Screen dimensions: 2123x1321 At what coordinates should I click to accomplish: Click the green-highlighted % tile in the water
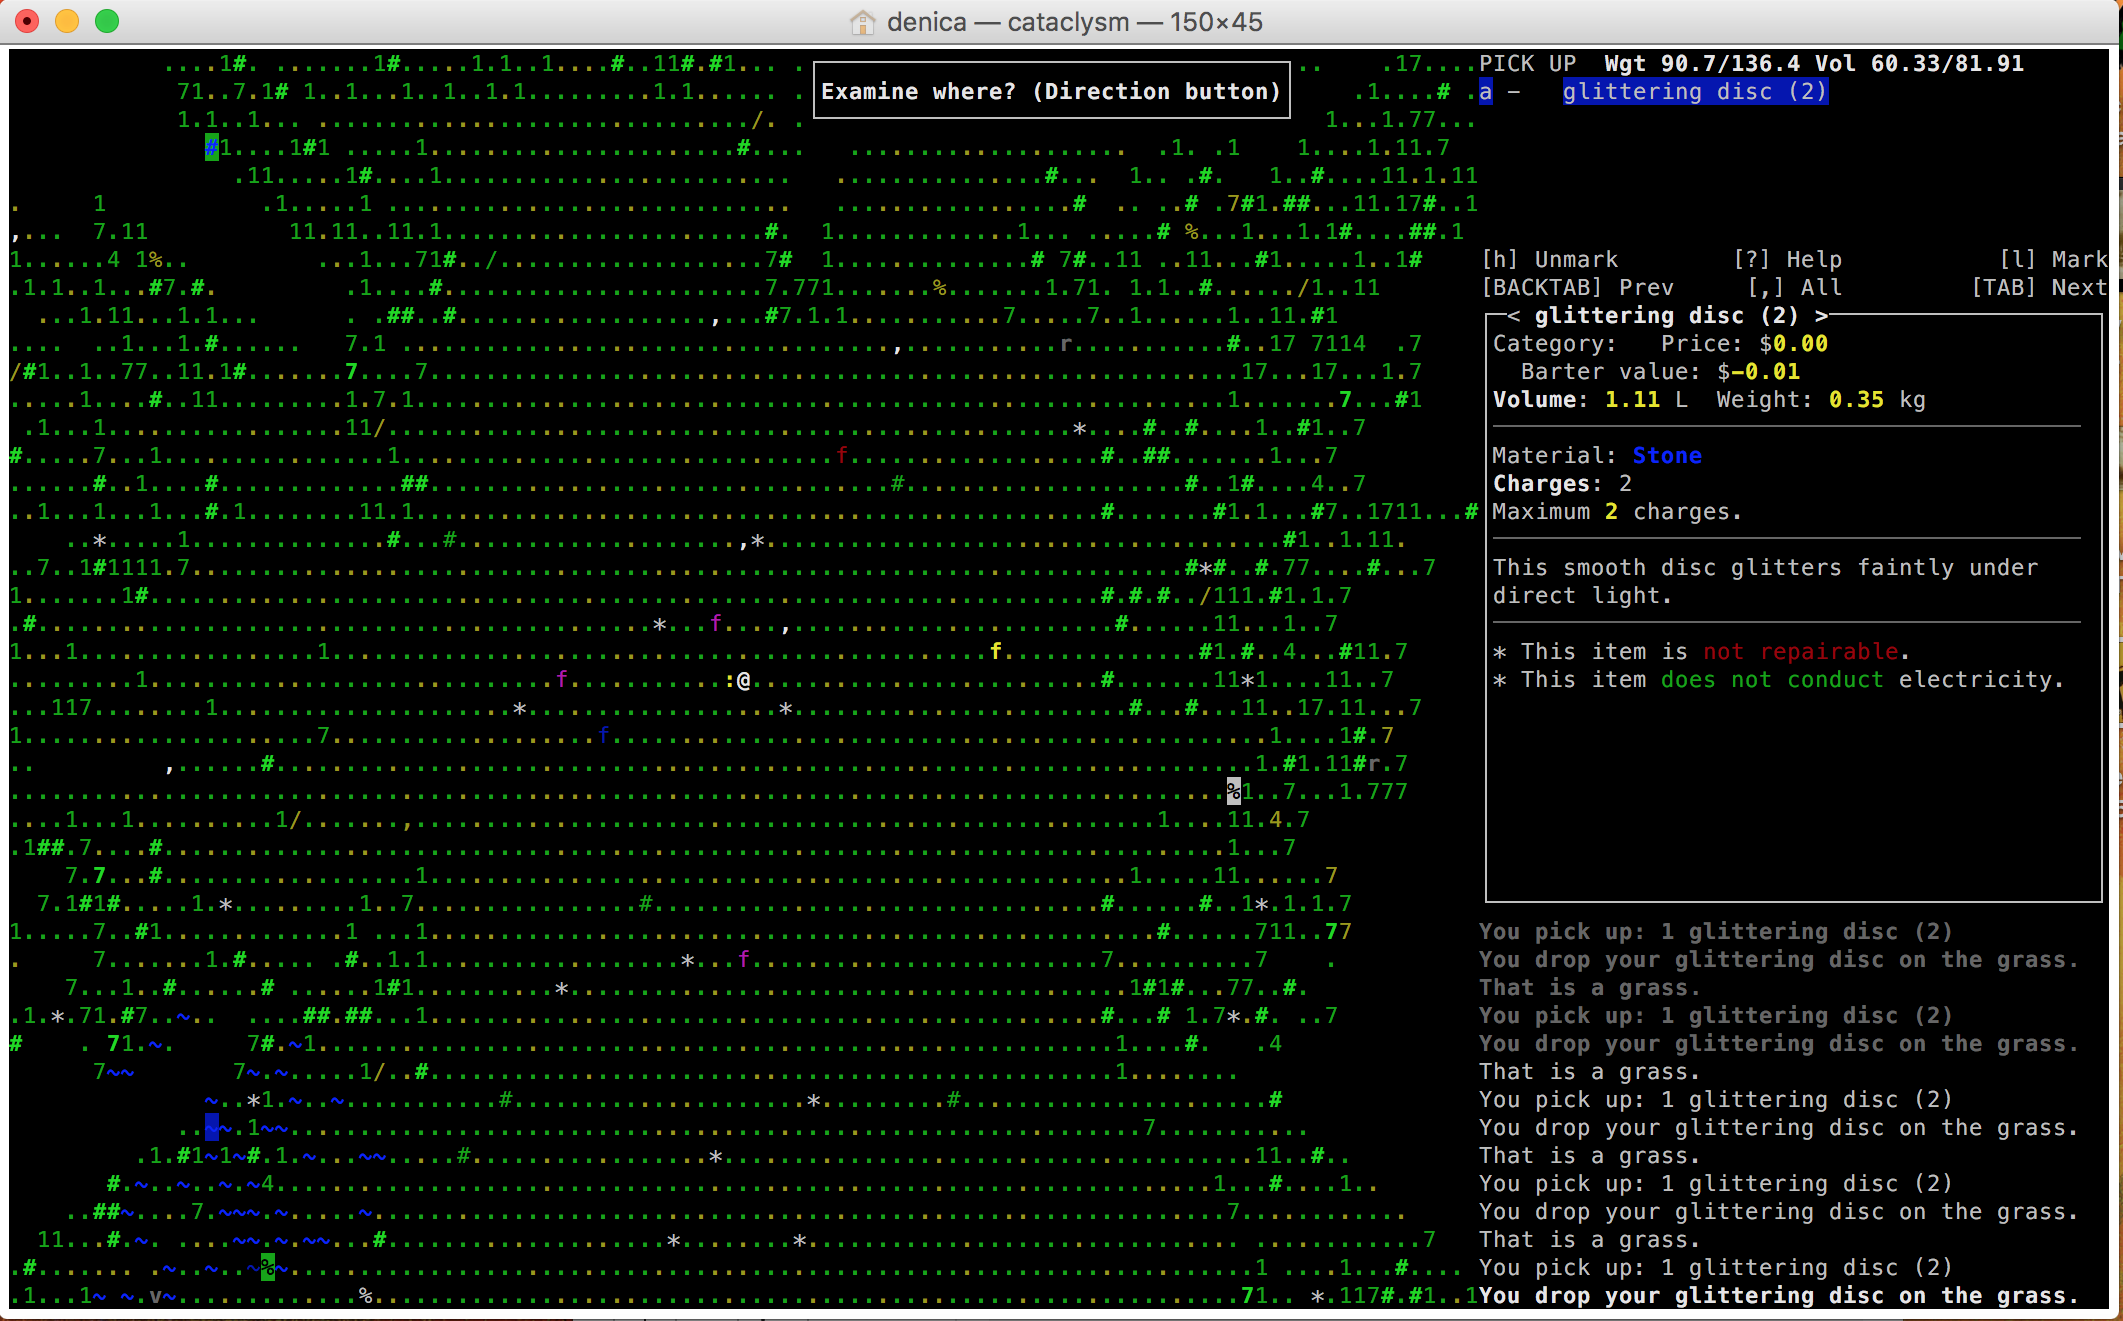[x=268, y=1267]
